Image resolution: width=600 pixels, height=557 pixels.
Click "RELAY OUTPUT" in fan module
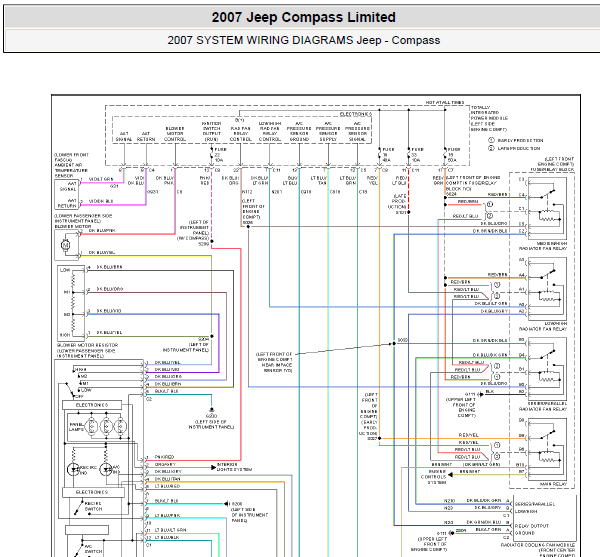[532, 526]
